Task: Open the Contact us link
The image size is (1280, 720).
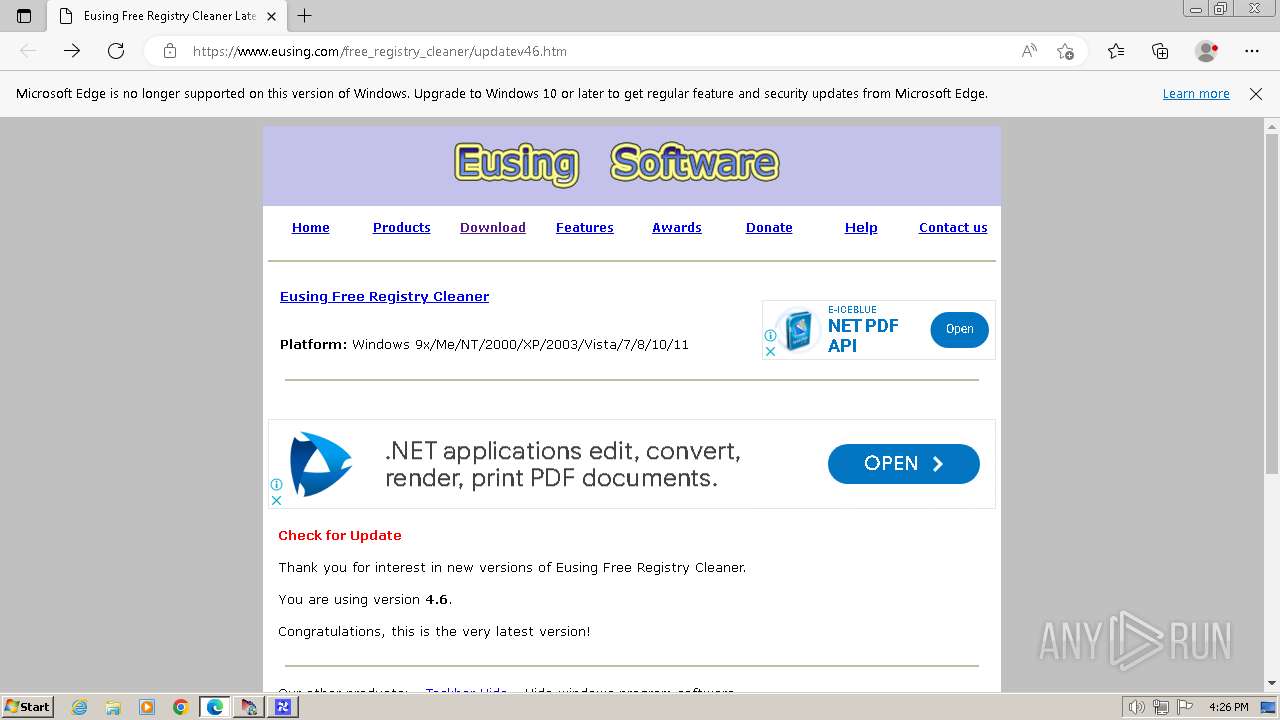Action: tap(953, 228)
